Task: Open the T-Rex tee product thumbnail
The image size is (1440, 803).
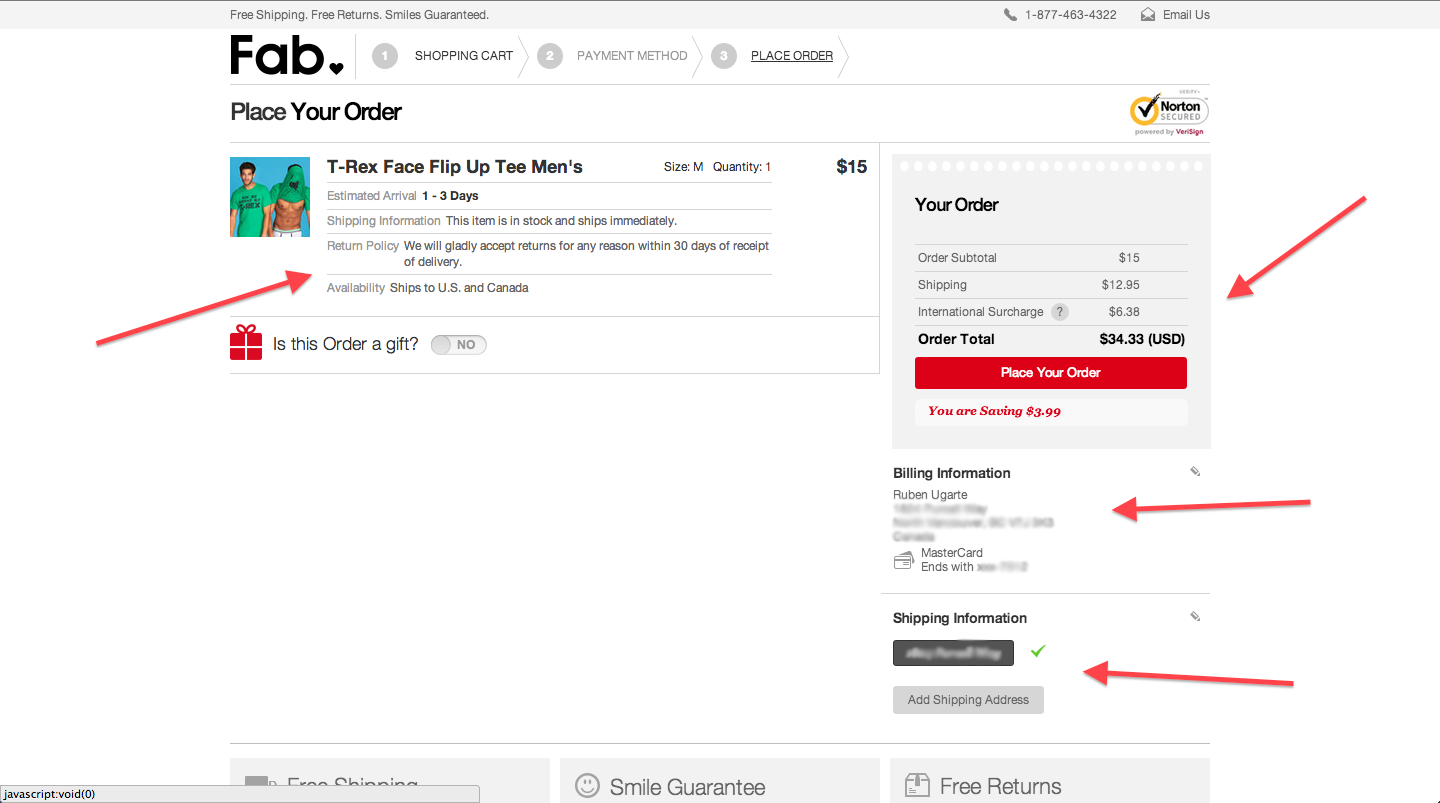Action: [x=270, y=197]
